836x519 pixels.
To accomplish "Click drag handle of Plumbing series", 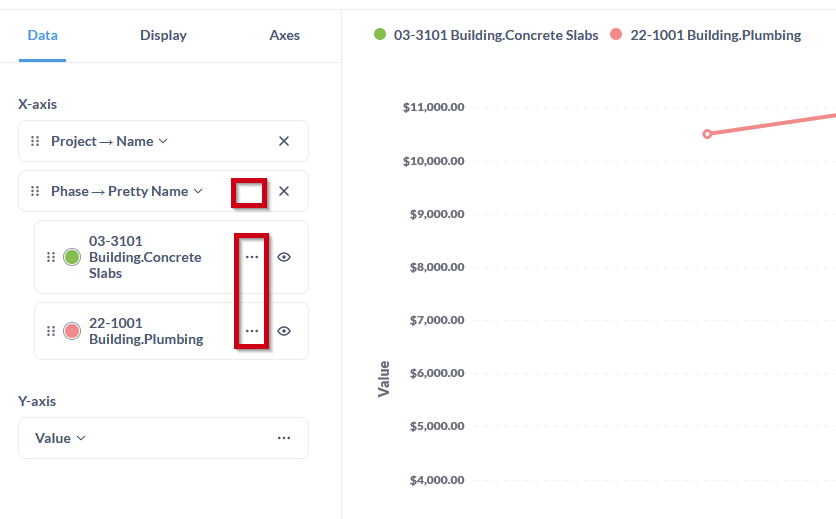I will [x=51, y=331].
